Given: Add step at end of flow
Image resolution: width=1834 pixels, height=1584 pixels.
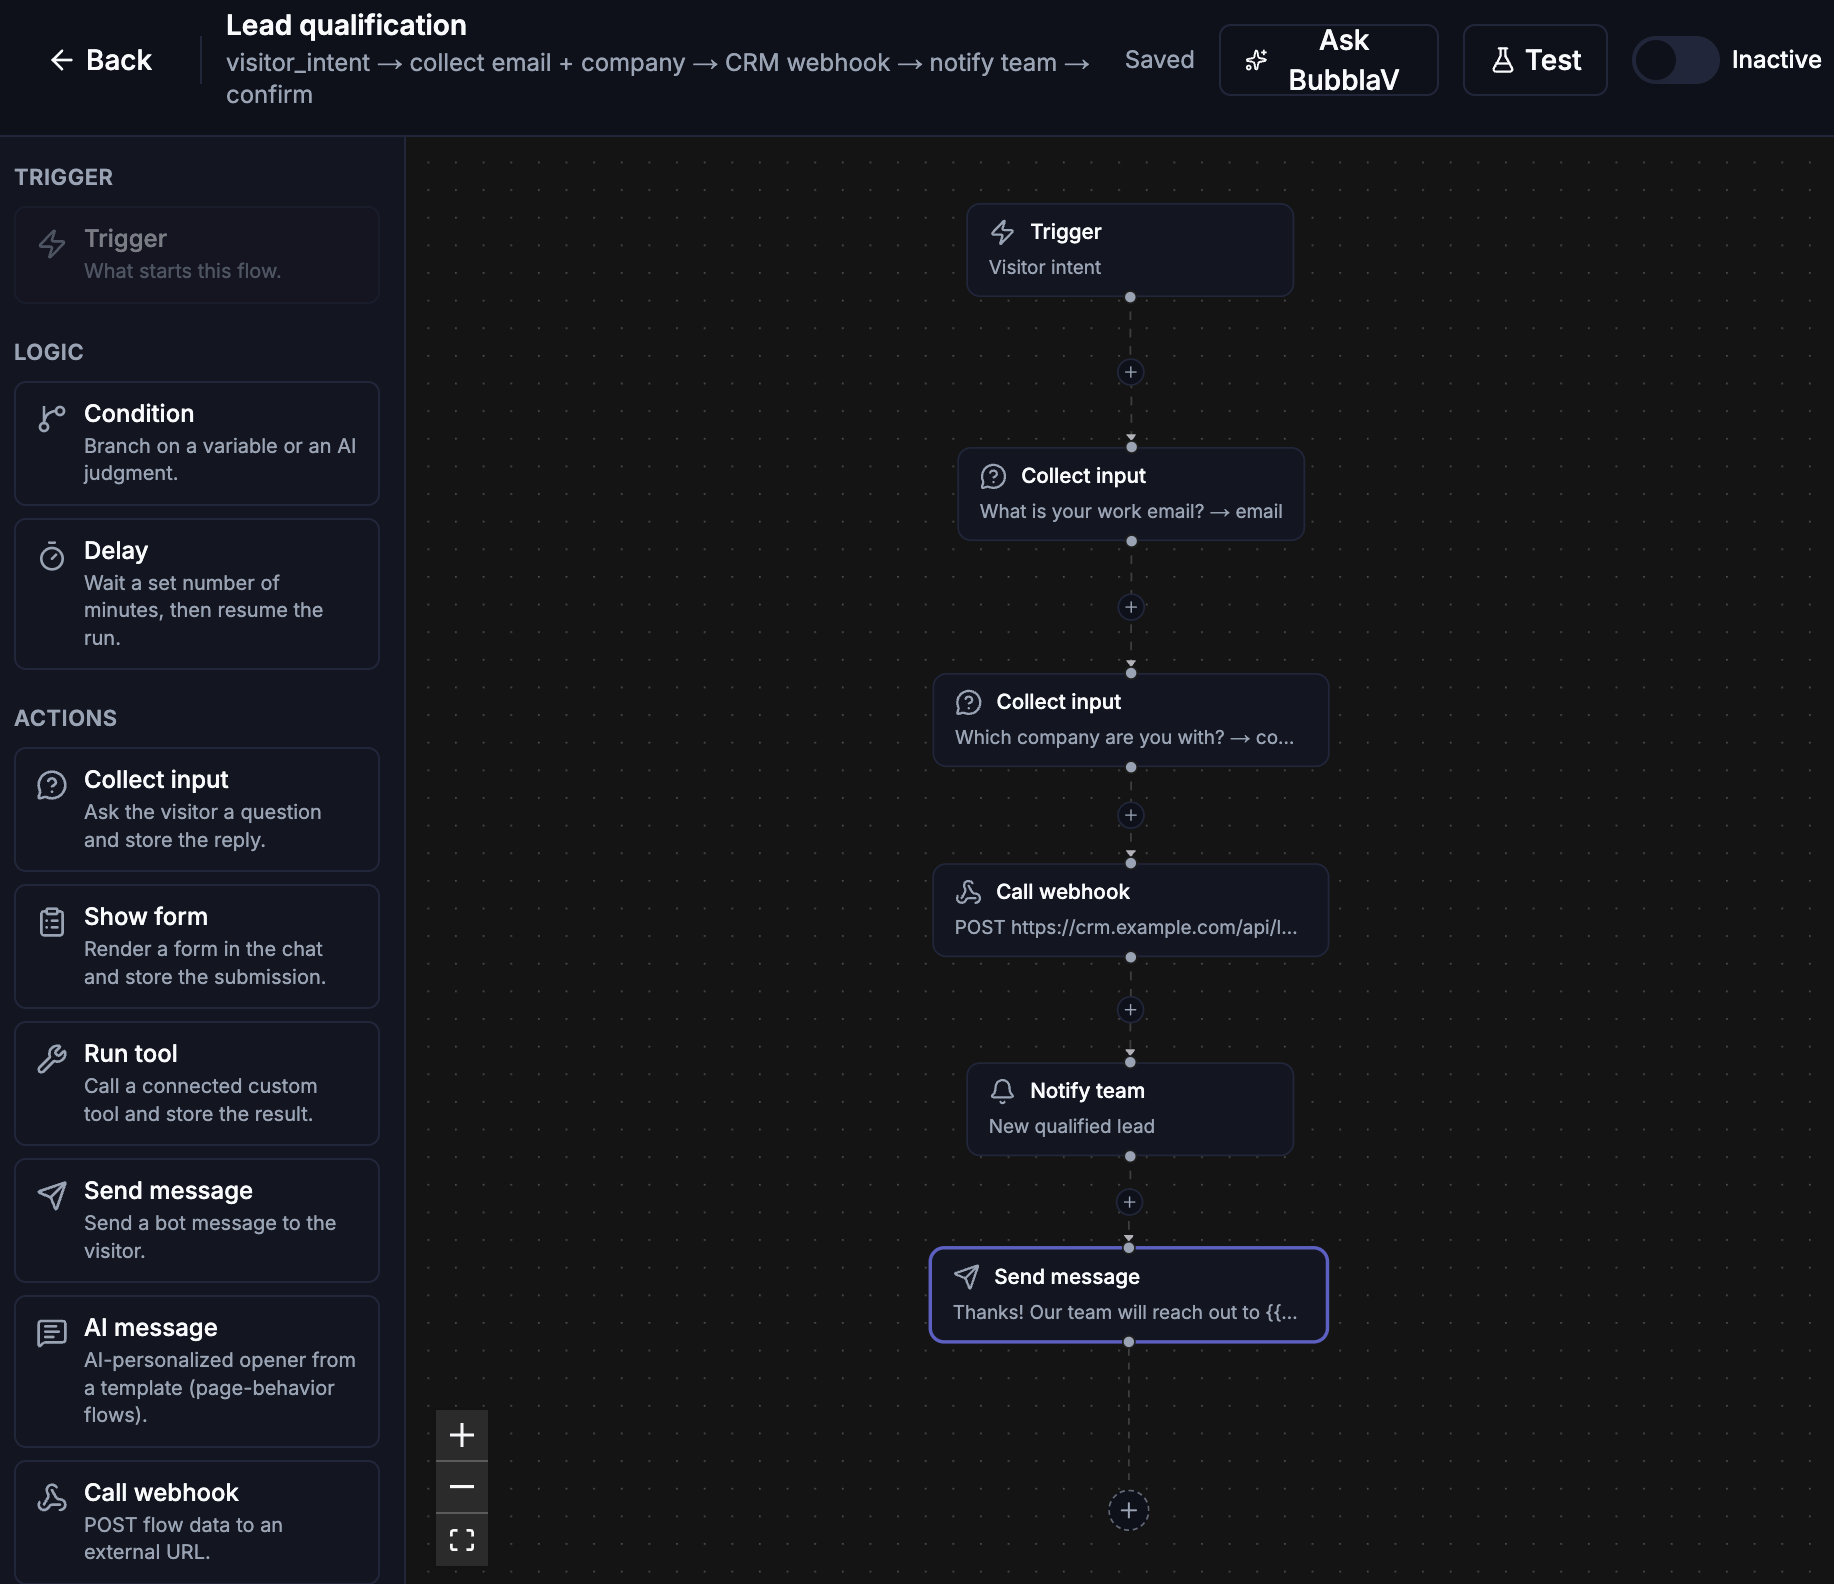Looking at the screenshot, I should pyautogui.click(x=1129, y=1510).
